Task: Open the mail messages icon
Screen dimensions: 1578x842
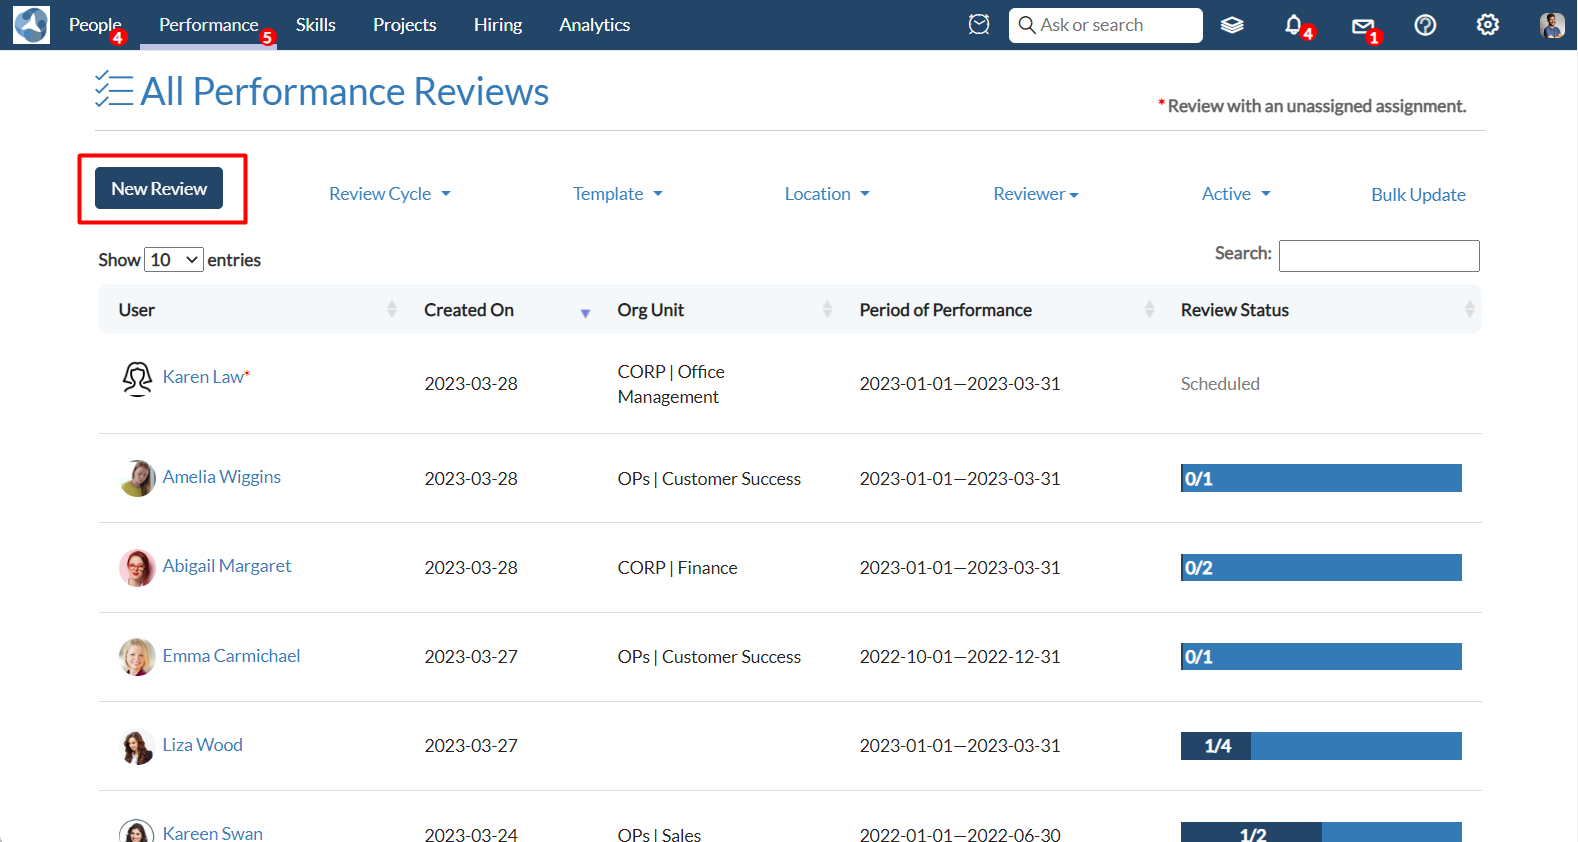Action: pyautogui.click(x=1362, y=26)
